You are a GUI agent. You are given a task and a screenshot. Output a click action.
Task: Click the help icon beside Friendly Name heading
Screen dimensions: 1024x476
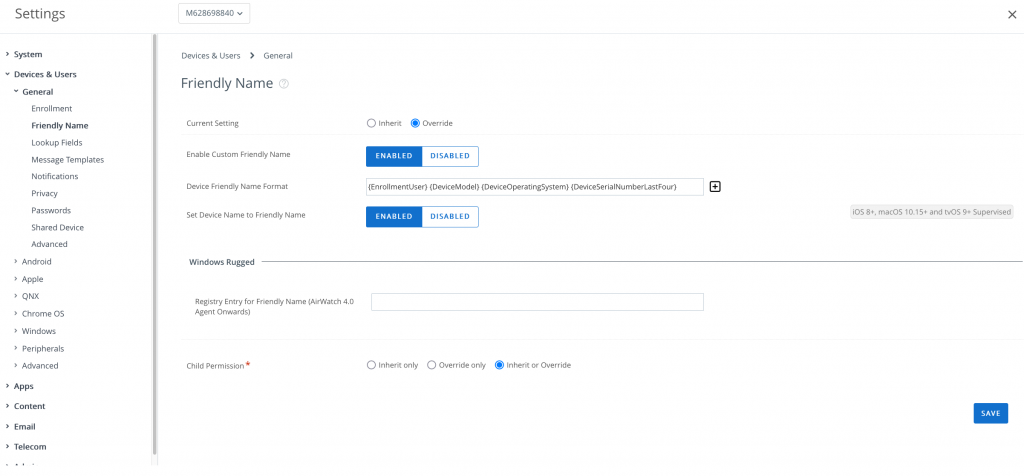point(284,84)
